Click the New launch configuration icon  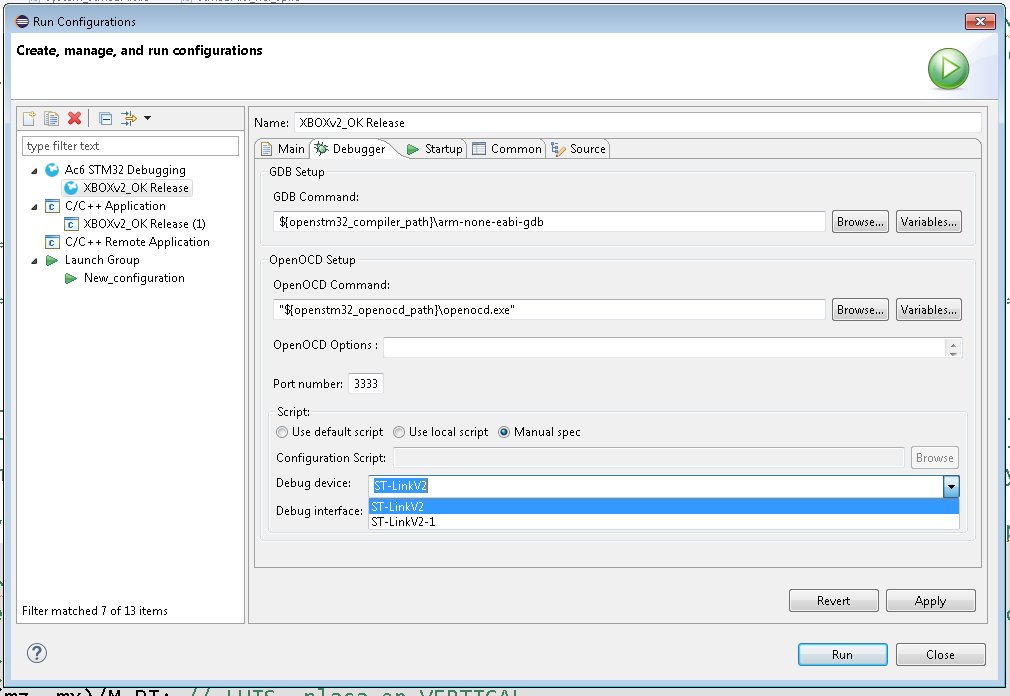coord(29,118)
